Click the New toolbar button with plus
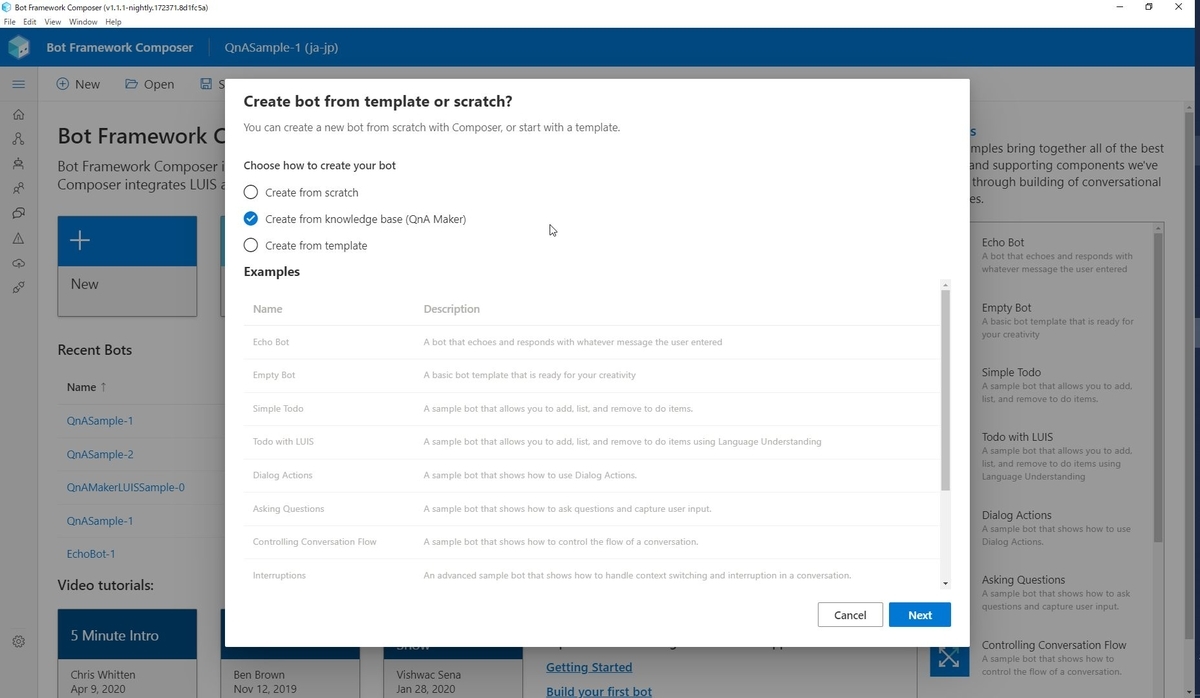 pyautogui.click(x=78, y=84)
